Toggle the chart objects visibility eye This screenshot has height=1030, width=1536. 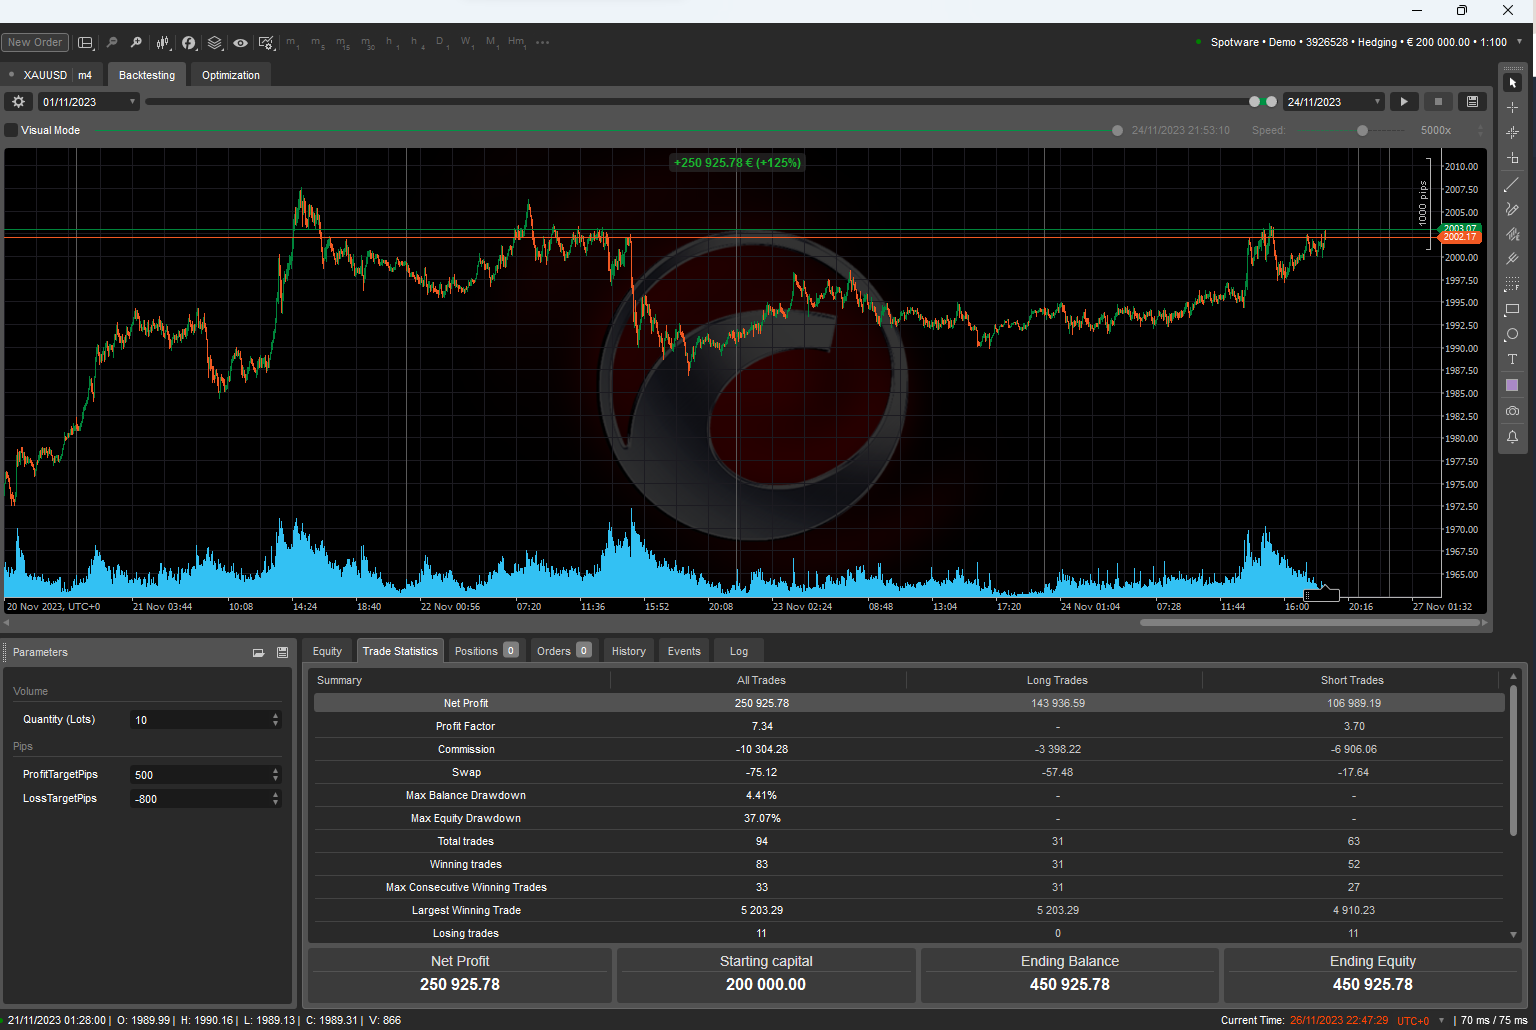tap(240, 43)
